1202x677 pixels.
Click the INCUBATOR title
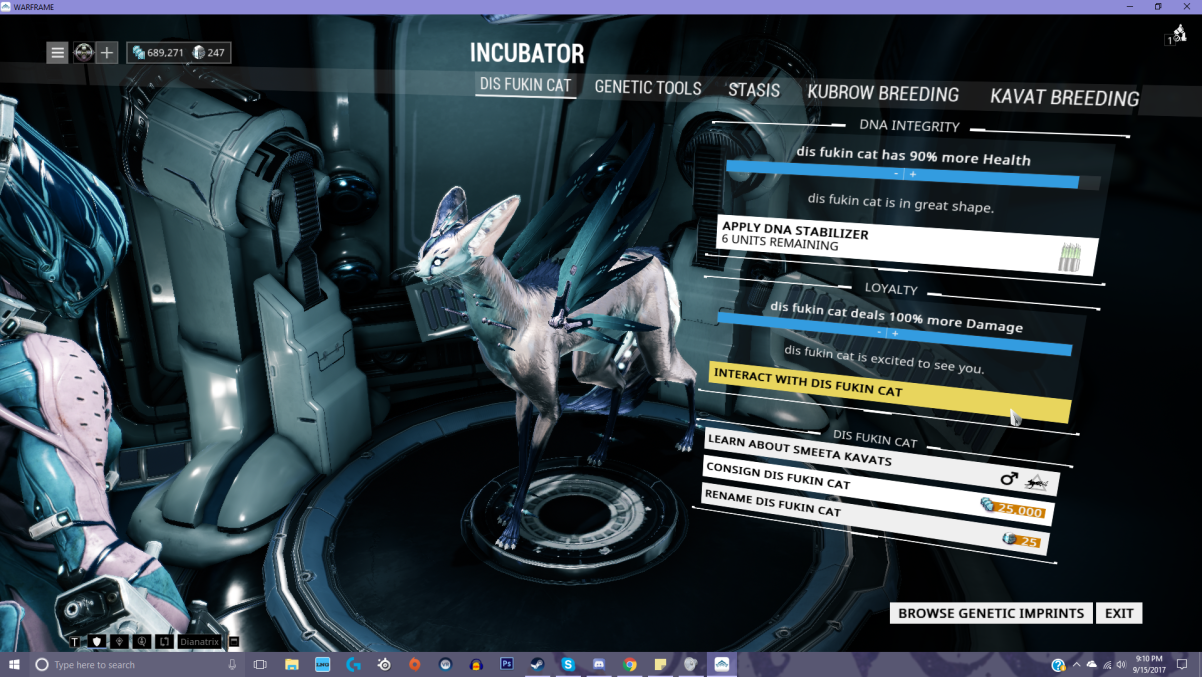[x=527, y=53]
